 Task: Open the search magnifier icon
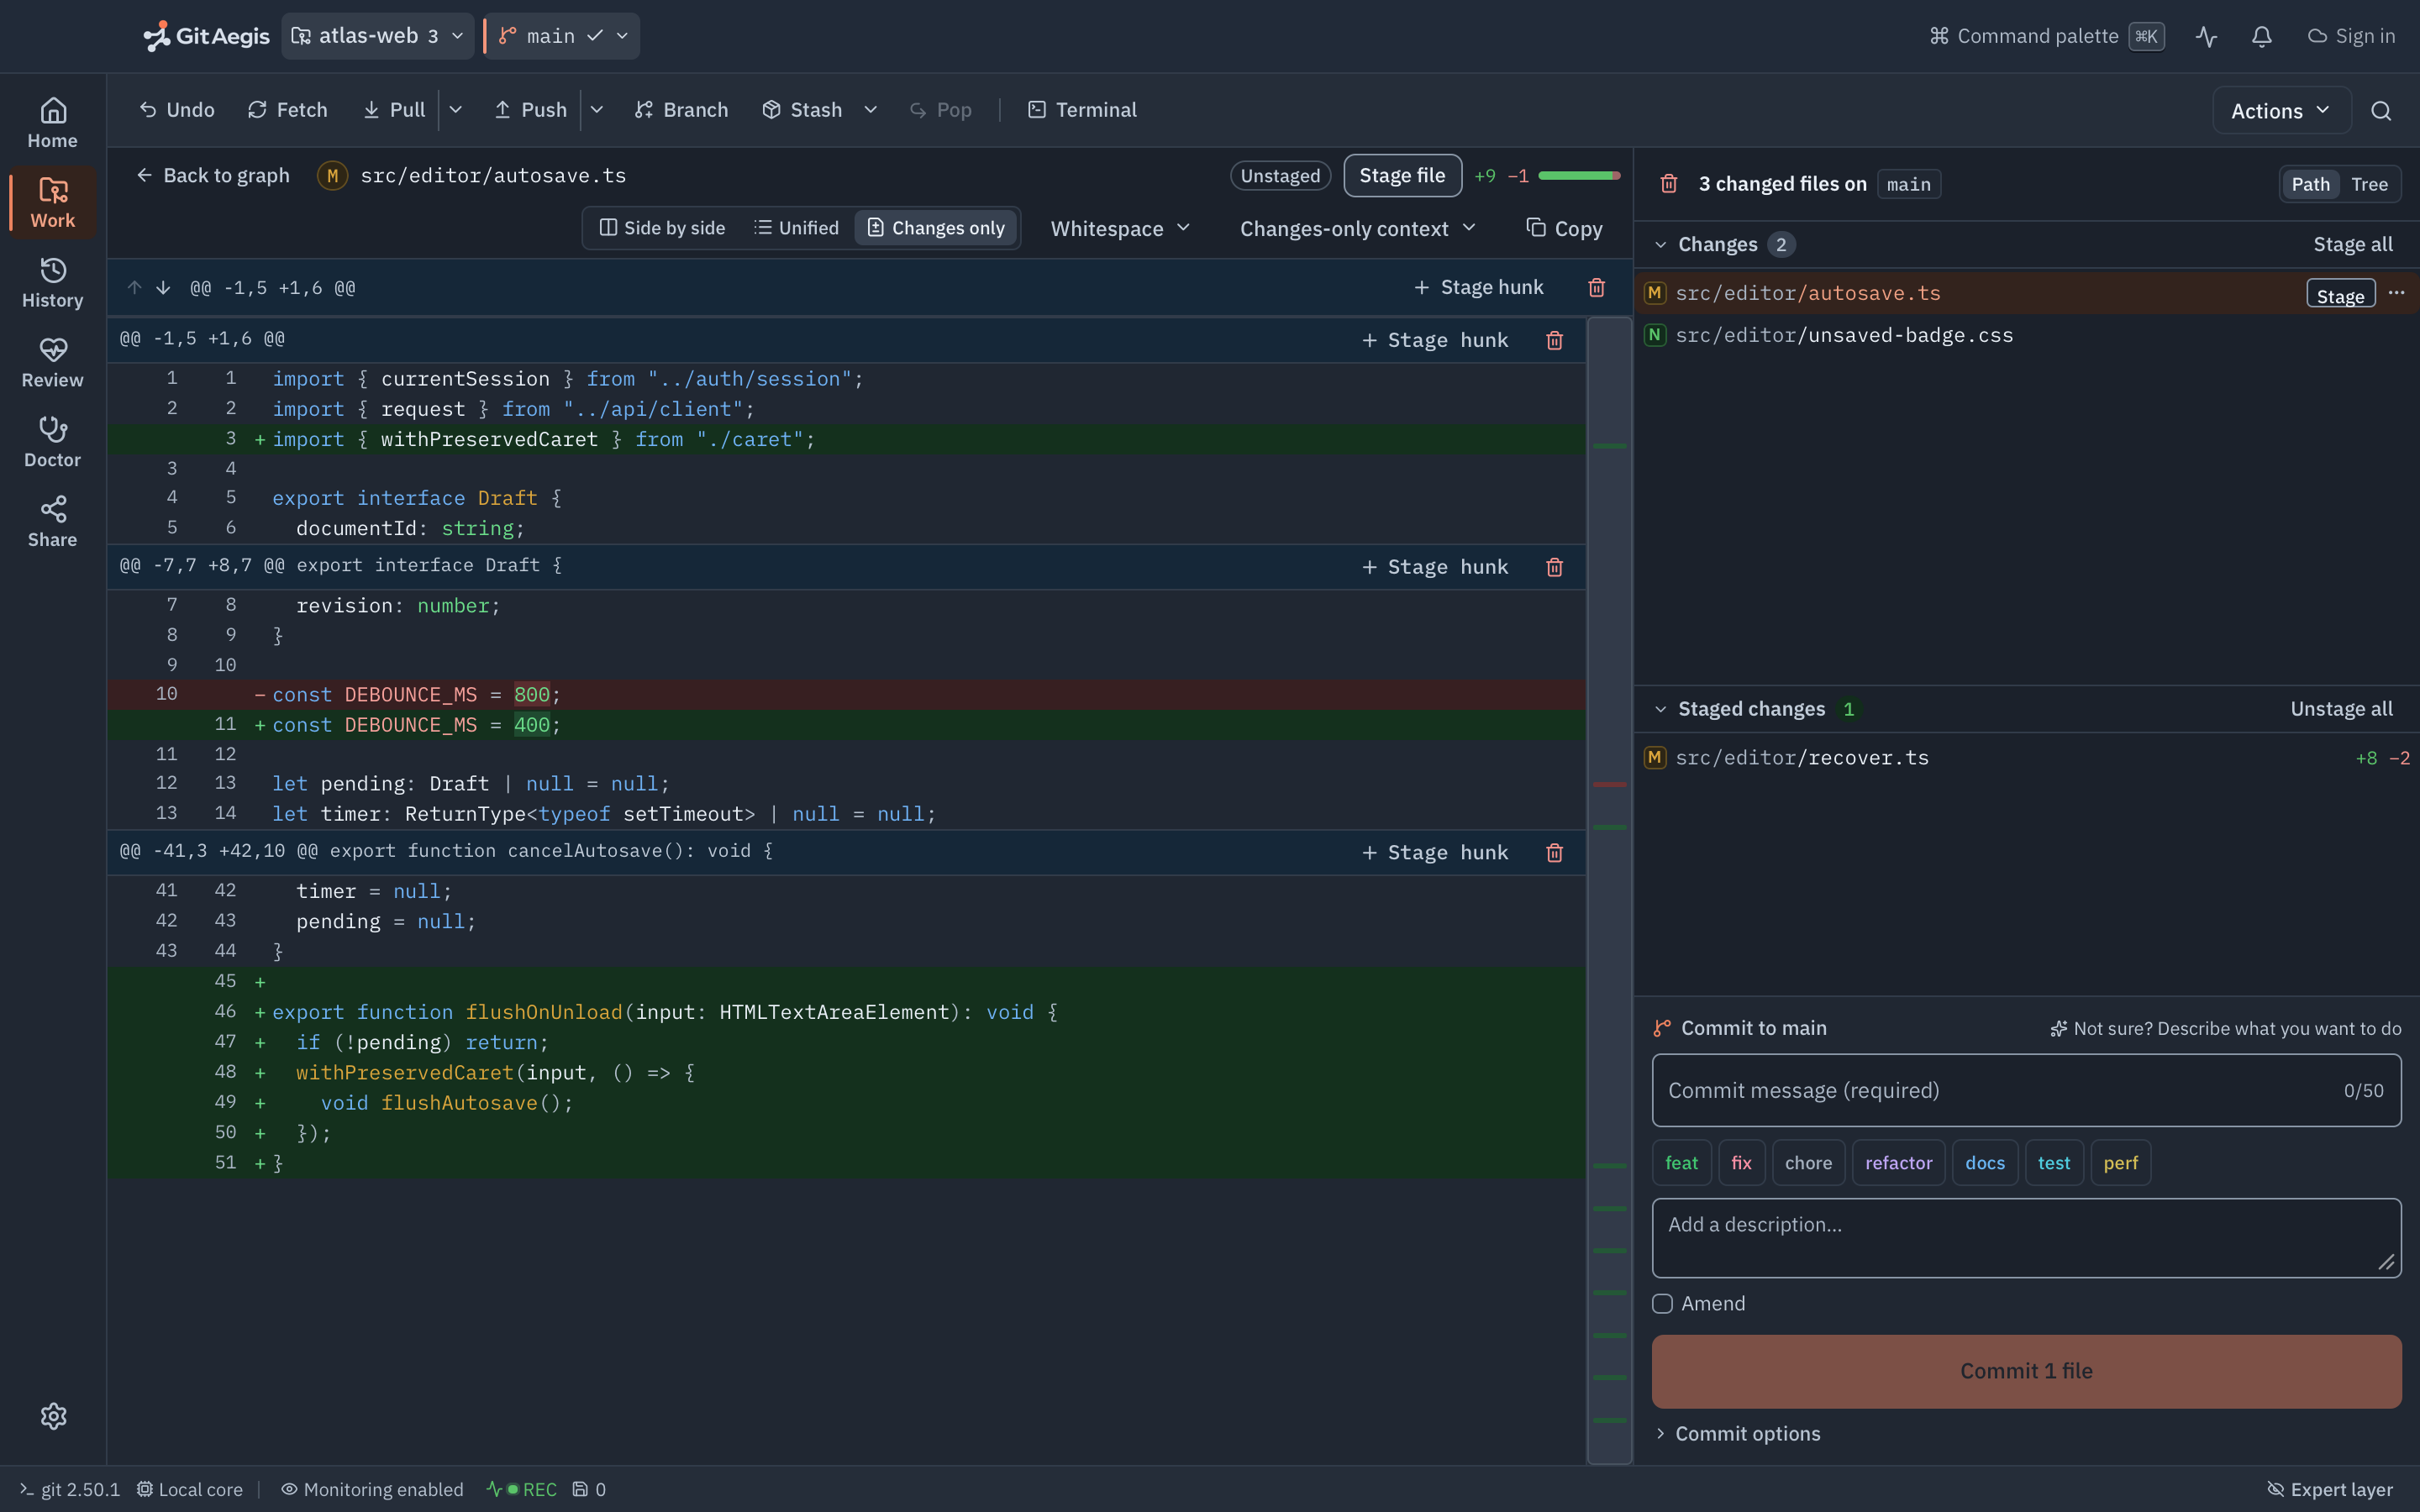tap(2381, 111)
